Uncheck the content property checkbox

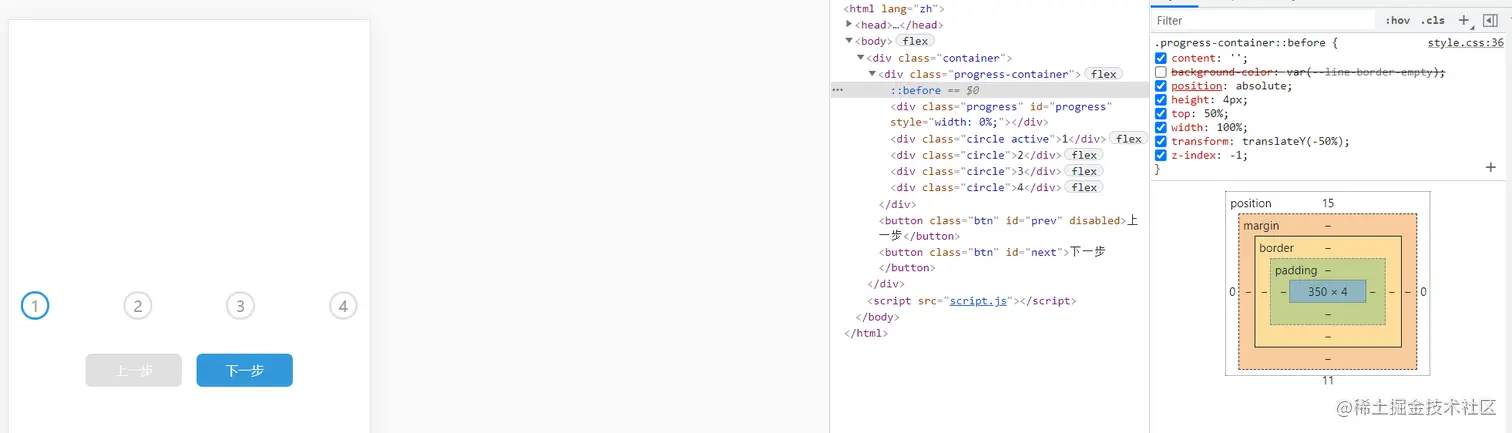(x=1161, y=58)
